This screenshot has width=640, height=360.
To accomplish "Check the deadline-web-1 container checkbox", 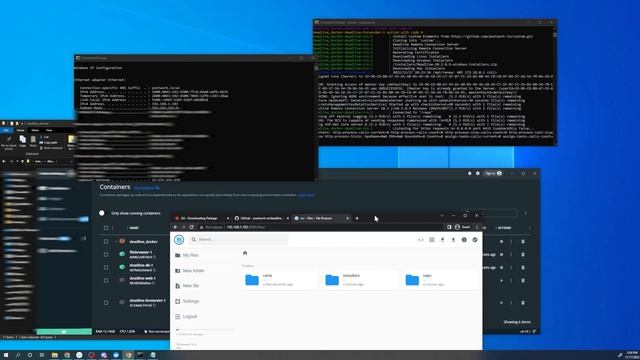I will coord(106,280).
